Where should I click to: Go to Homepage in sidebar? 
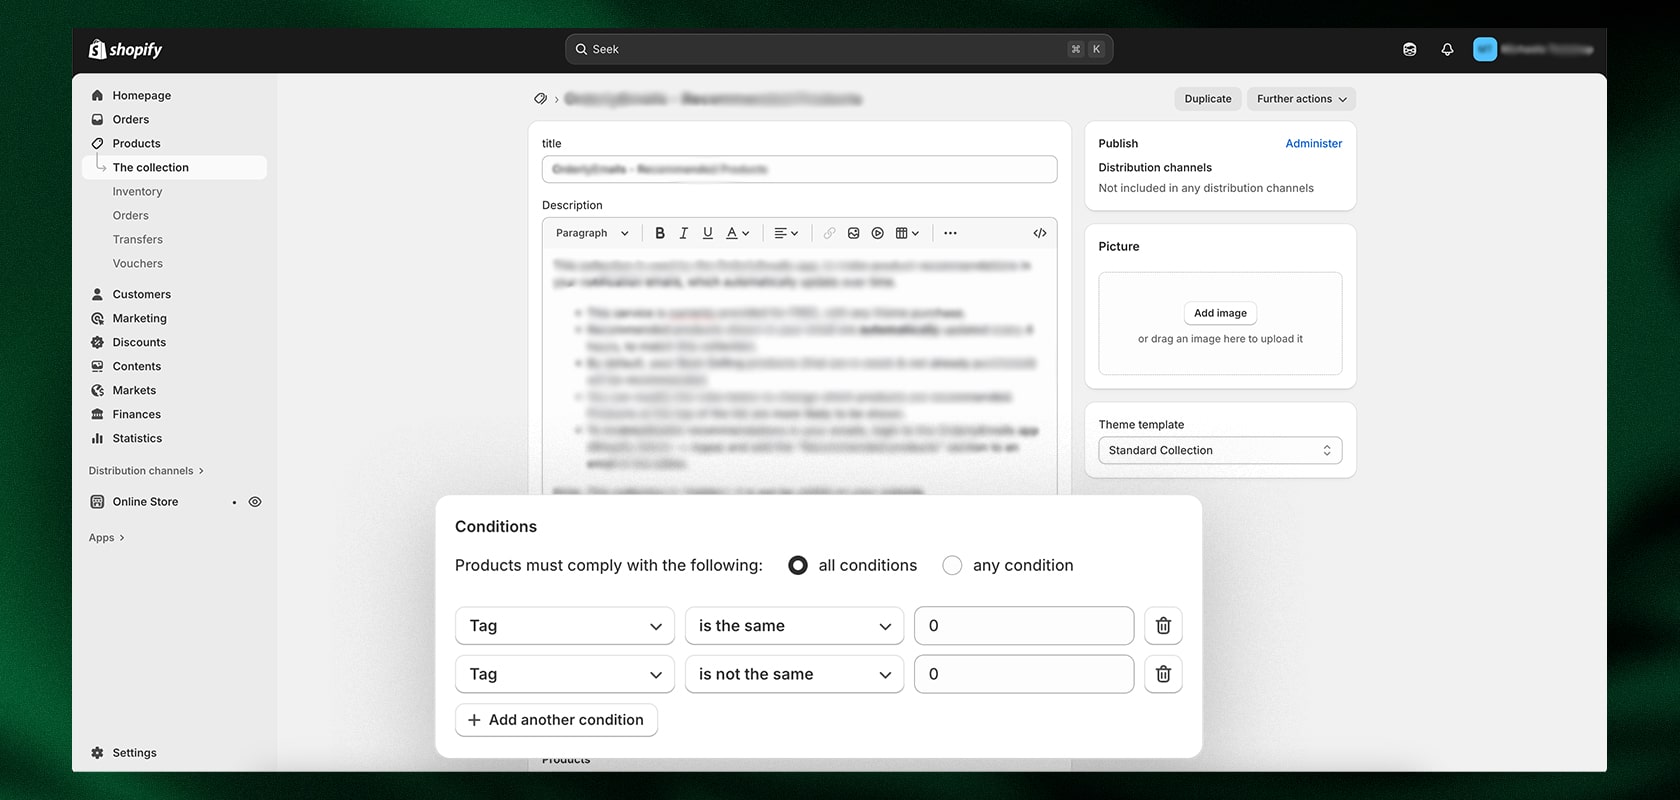141,96
